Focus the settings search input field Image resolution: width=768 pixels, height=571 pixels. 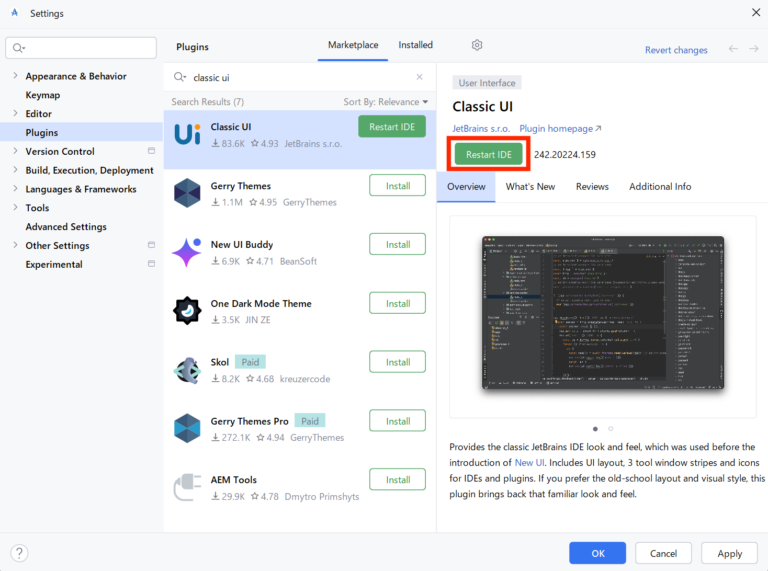[81, 48]
